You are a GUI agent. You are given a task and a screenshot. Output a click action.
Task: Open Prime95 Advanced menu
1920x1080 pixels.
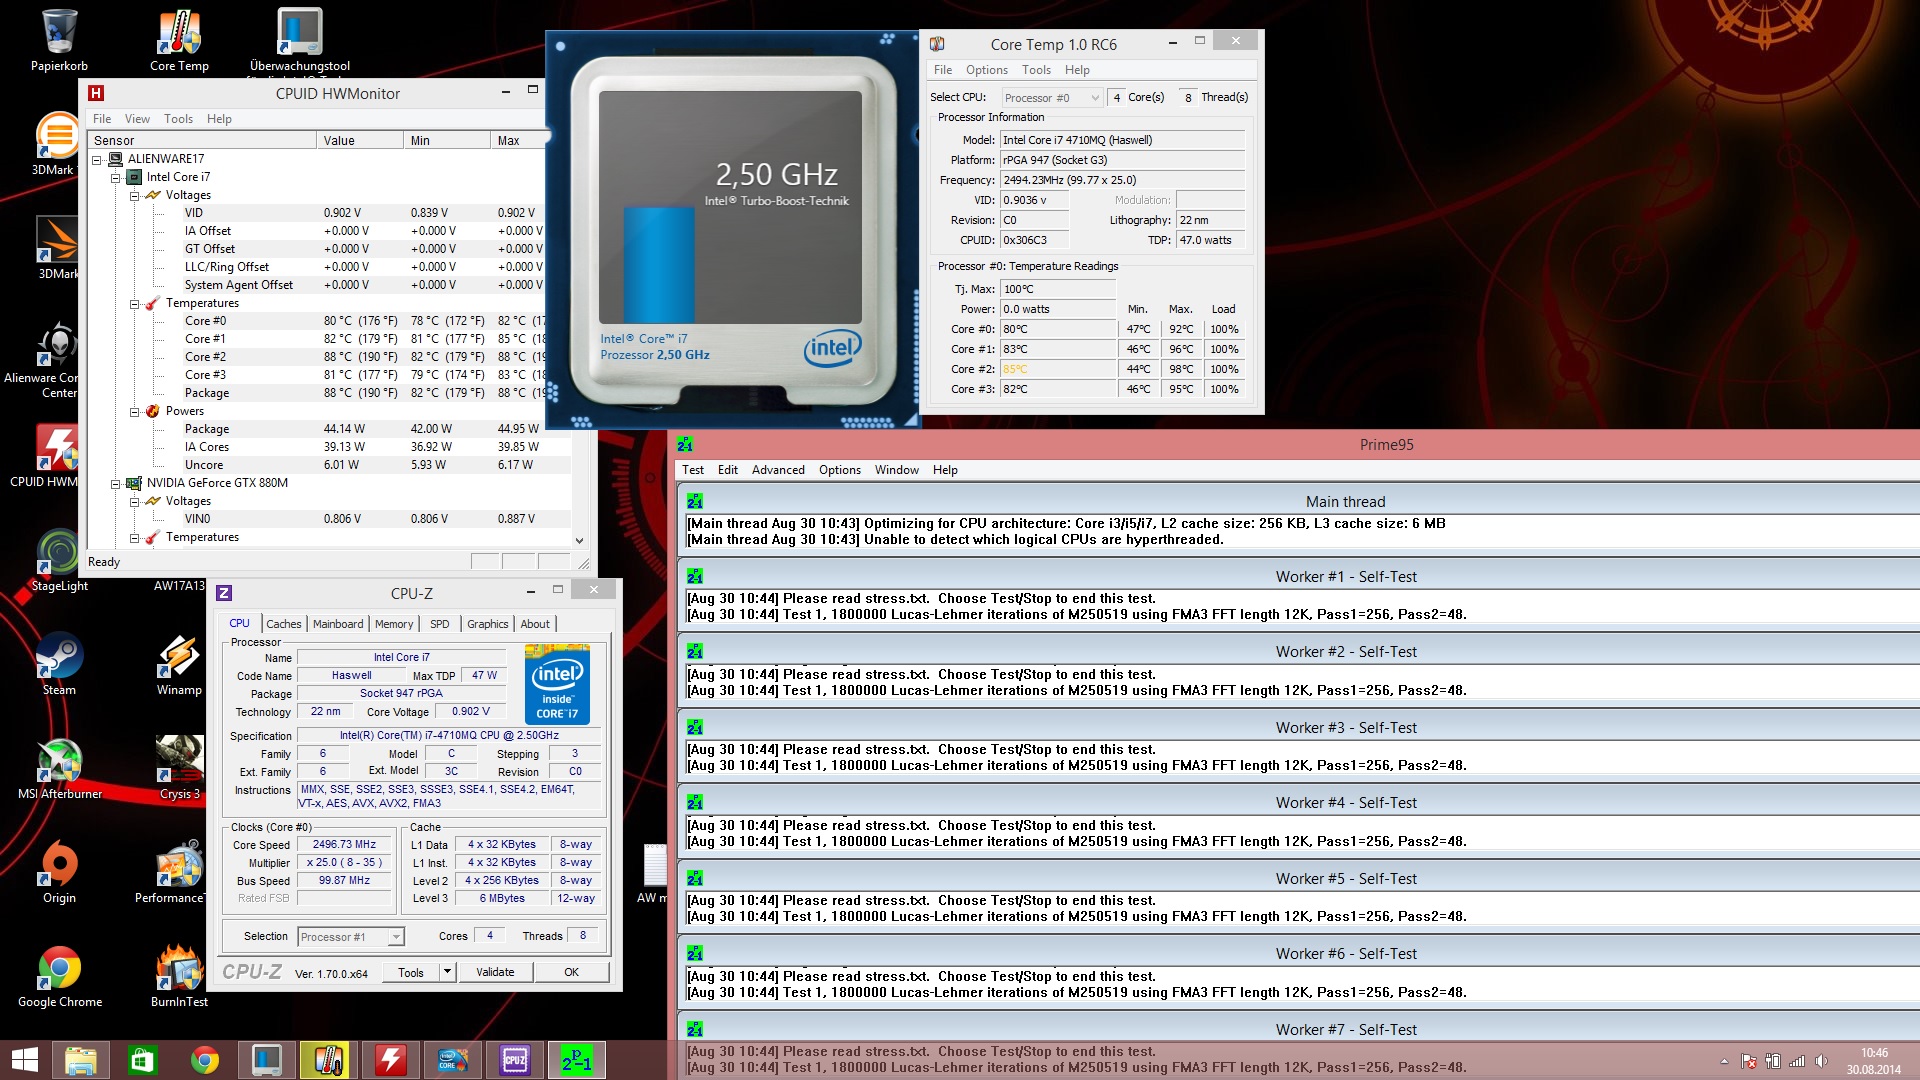778,470
